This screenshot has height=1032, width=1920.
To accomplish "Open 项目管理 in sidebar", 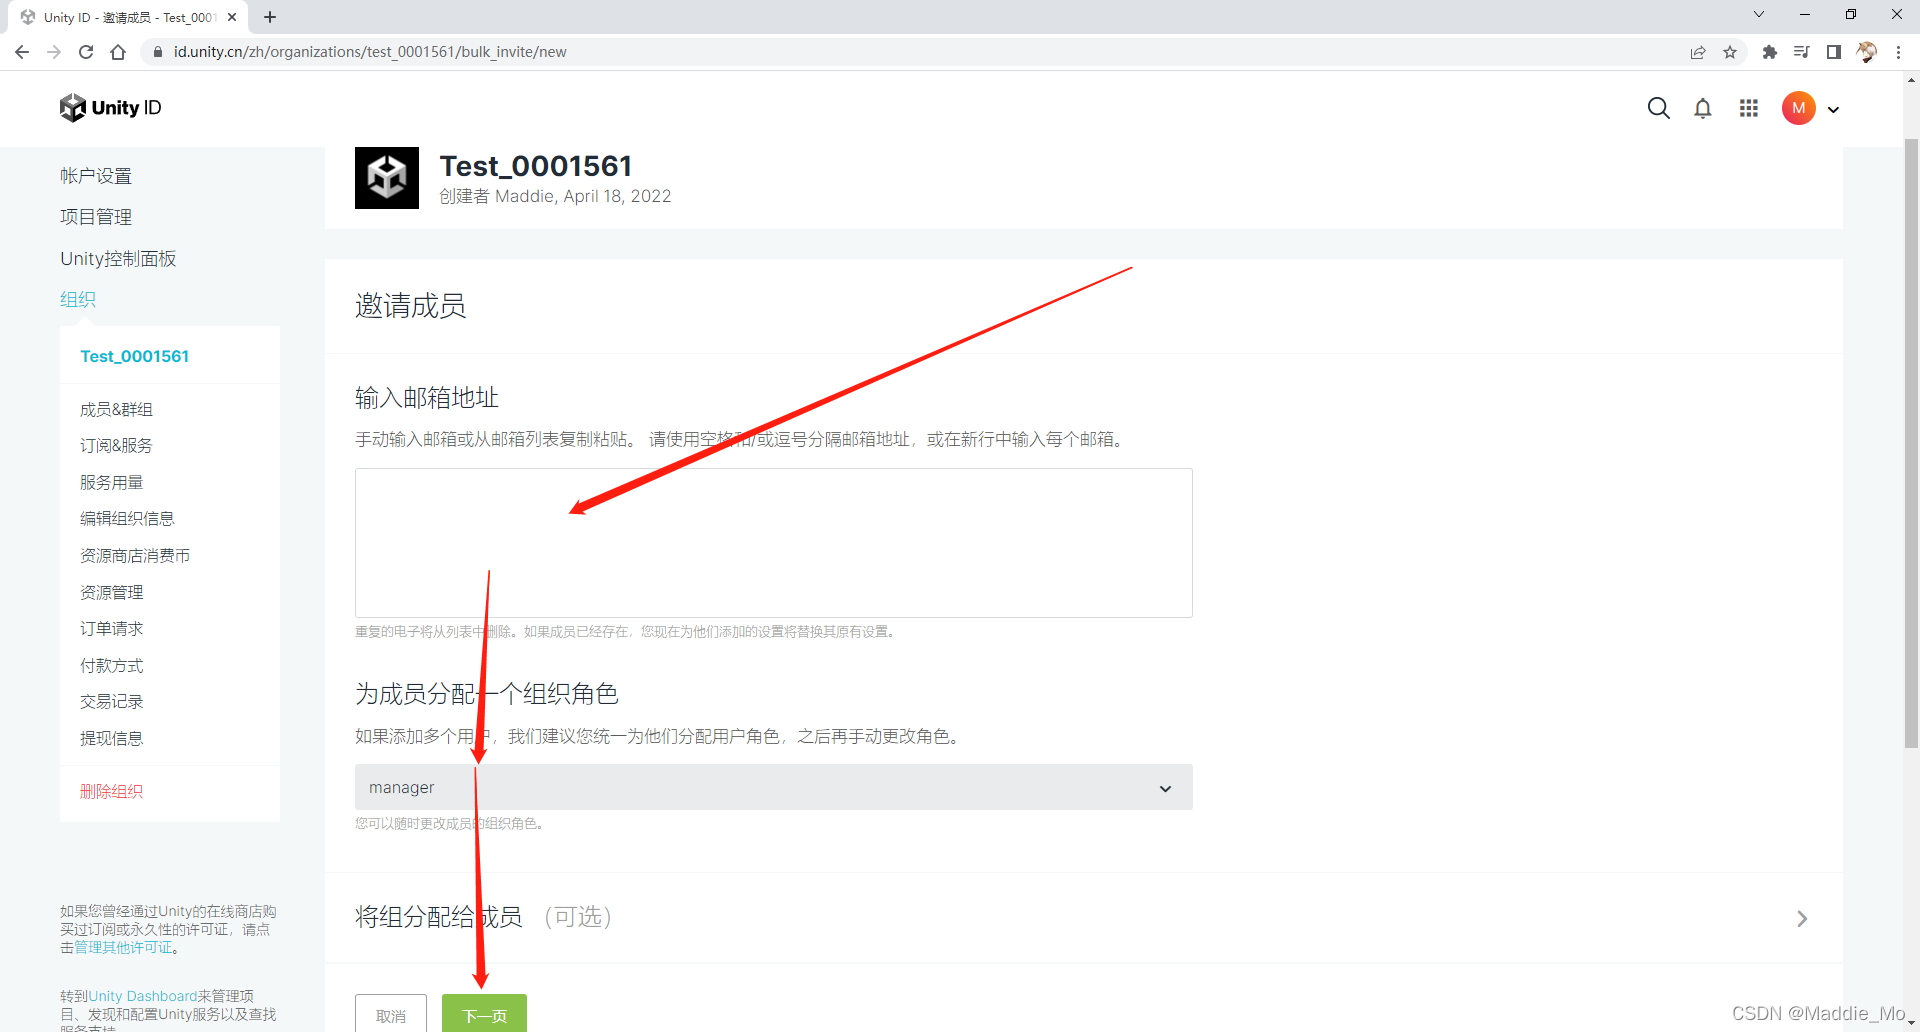I will [96, 217].
